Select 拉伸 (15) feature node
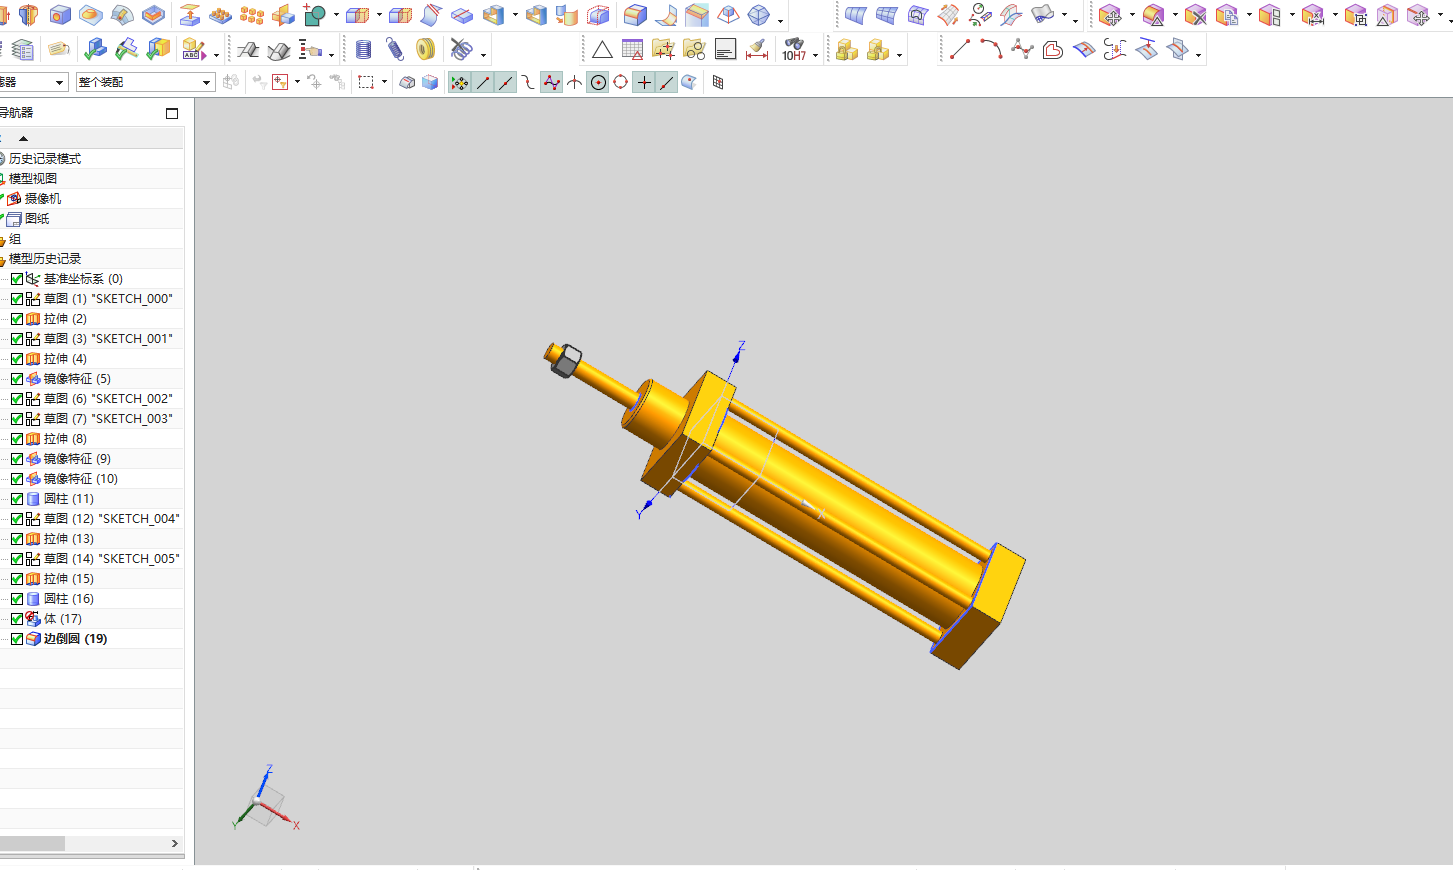Viewport: 1453px width, 870px height. click(x=68, y=579)
